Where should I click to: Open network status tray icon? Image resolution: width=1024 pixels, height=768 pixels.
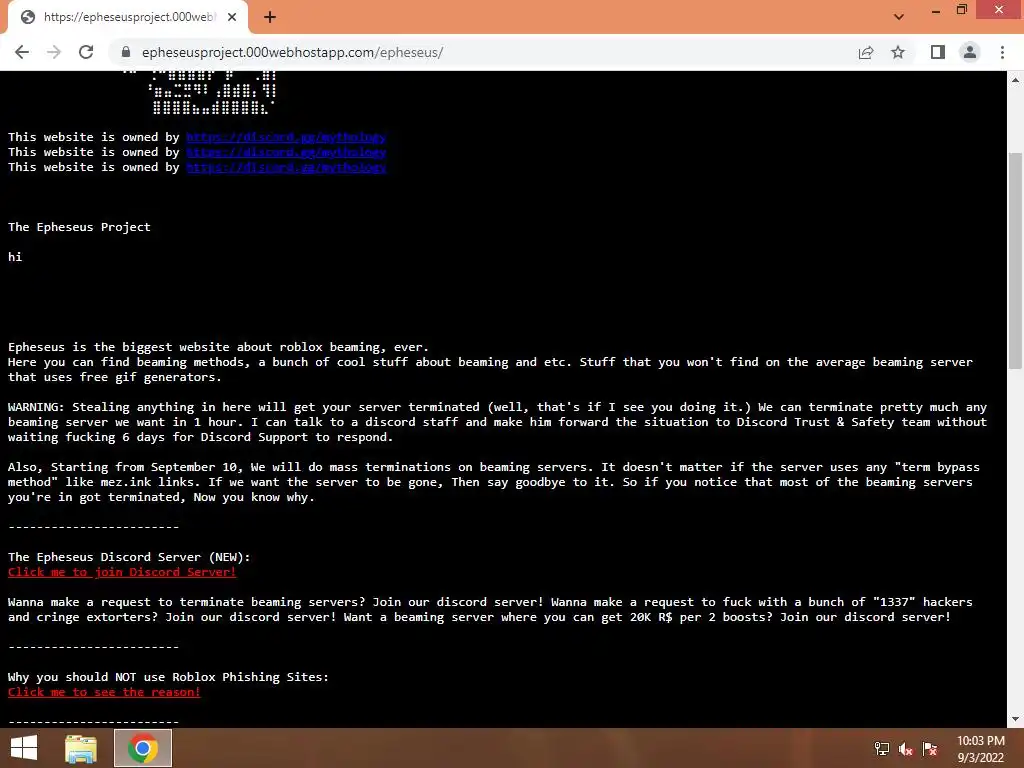[882, 748]
